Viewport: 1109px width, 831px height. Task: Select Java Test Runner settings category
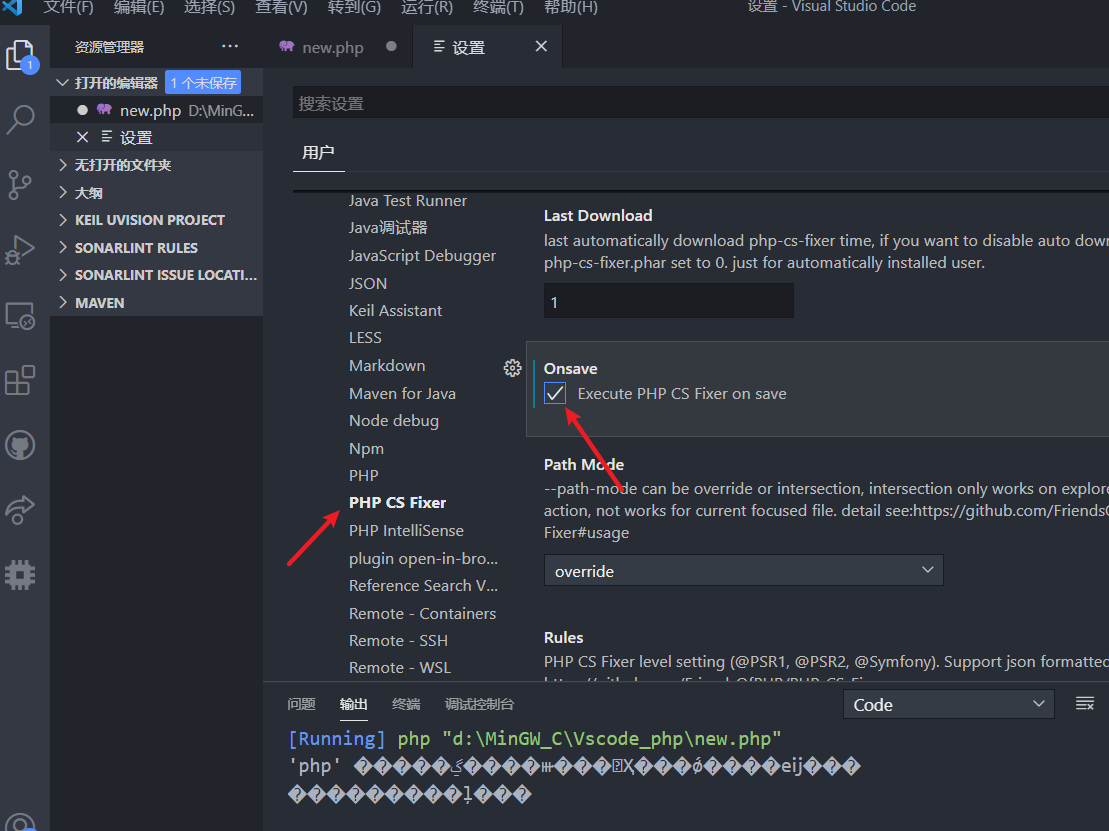click(408, 200)
